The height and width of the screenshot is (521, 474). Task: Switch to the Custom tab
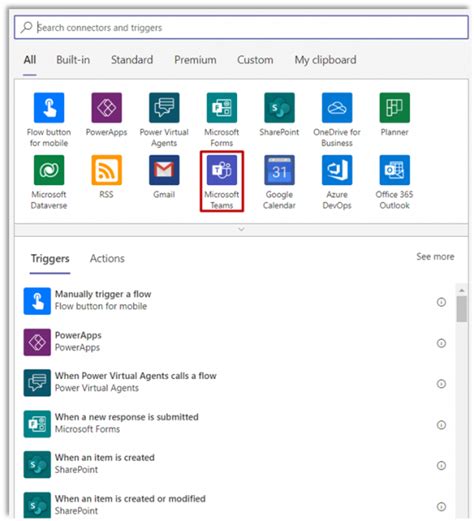pyautogui.click(x=255, y=60)
